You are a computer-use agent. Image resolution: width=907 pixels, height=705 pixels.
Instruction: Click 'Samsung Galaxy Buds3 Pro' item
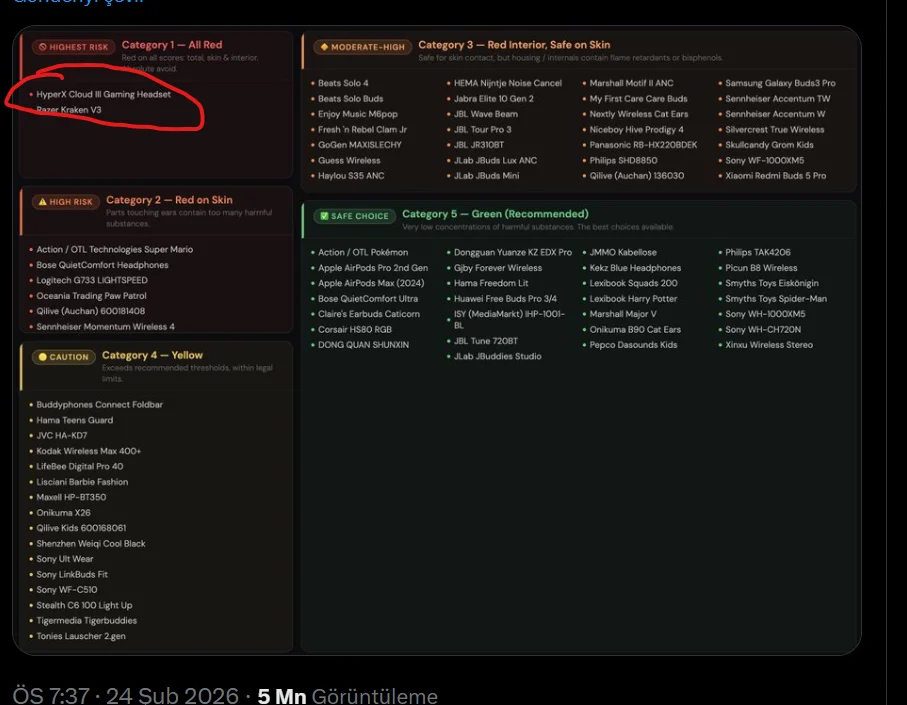click(x=780, y=83)
